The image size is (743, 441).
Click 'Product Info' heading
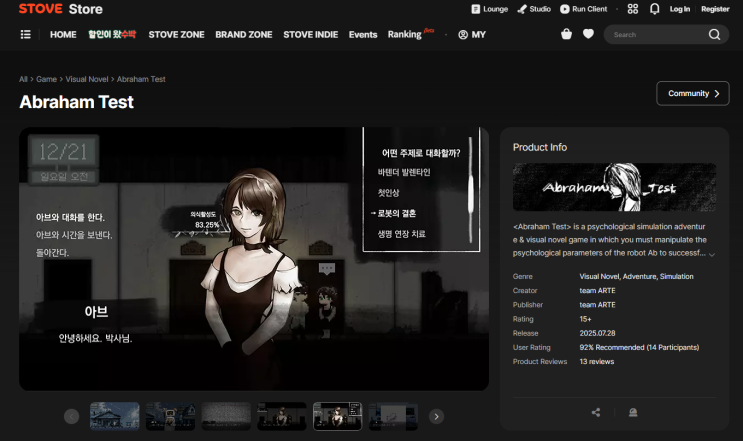(540, 147)
